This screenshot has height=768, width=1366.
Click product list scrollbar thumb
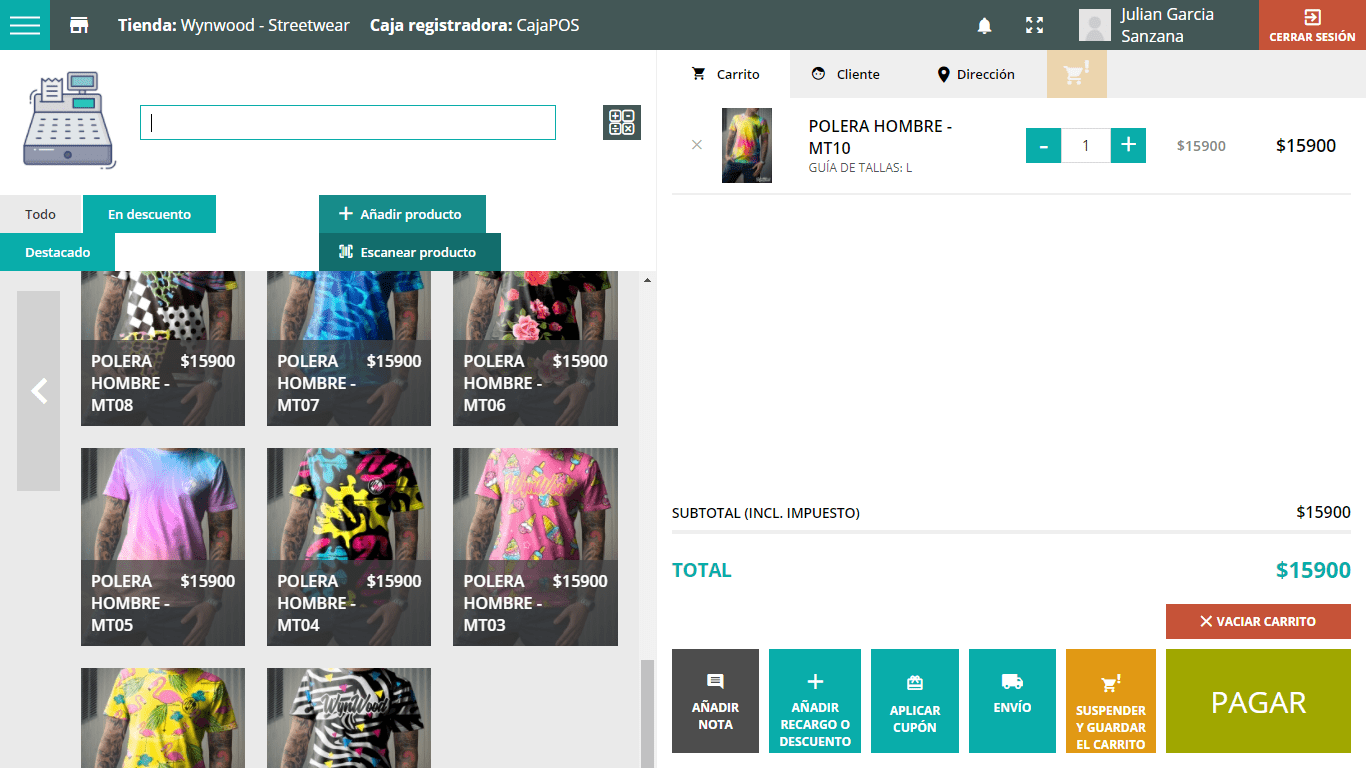(x=647, y=713)
